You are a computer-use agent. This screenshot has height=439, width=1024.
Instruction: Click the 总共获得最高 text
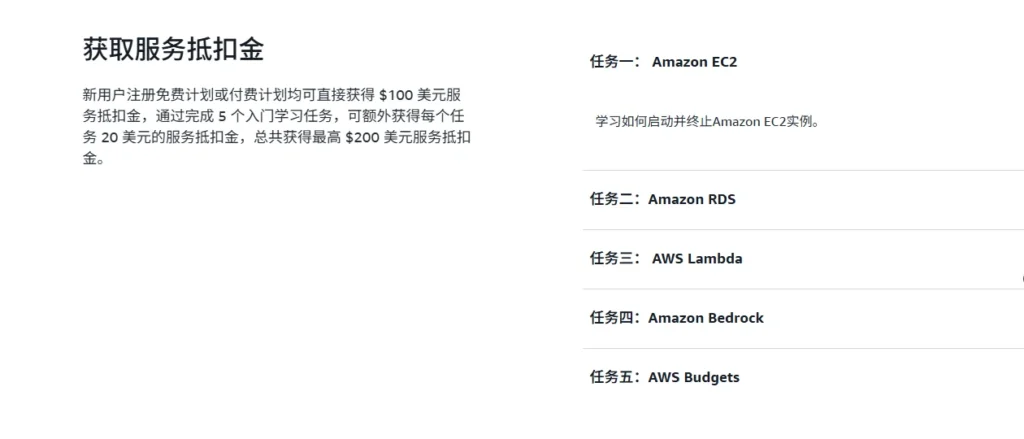[294, 137]
